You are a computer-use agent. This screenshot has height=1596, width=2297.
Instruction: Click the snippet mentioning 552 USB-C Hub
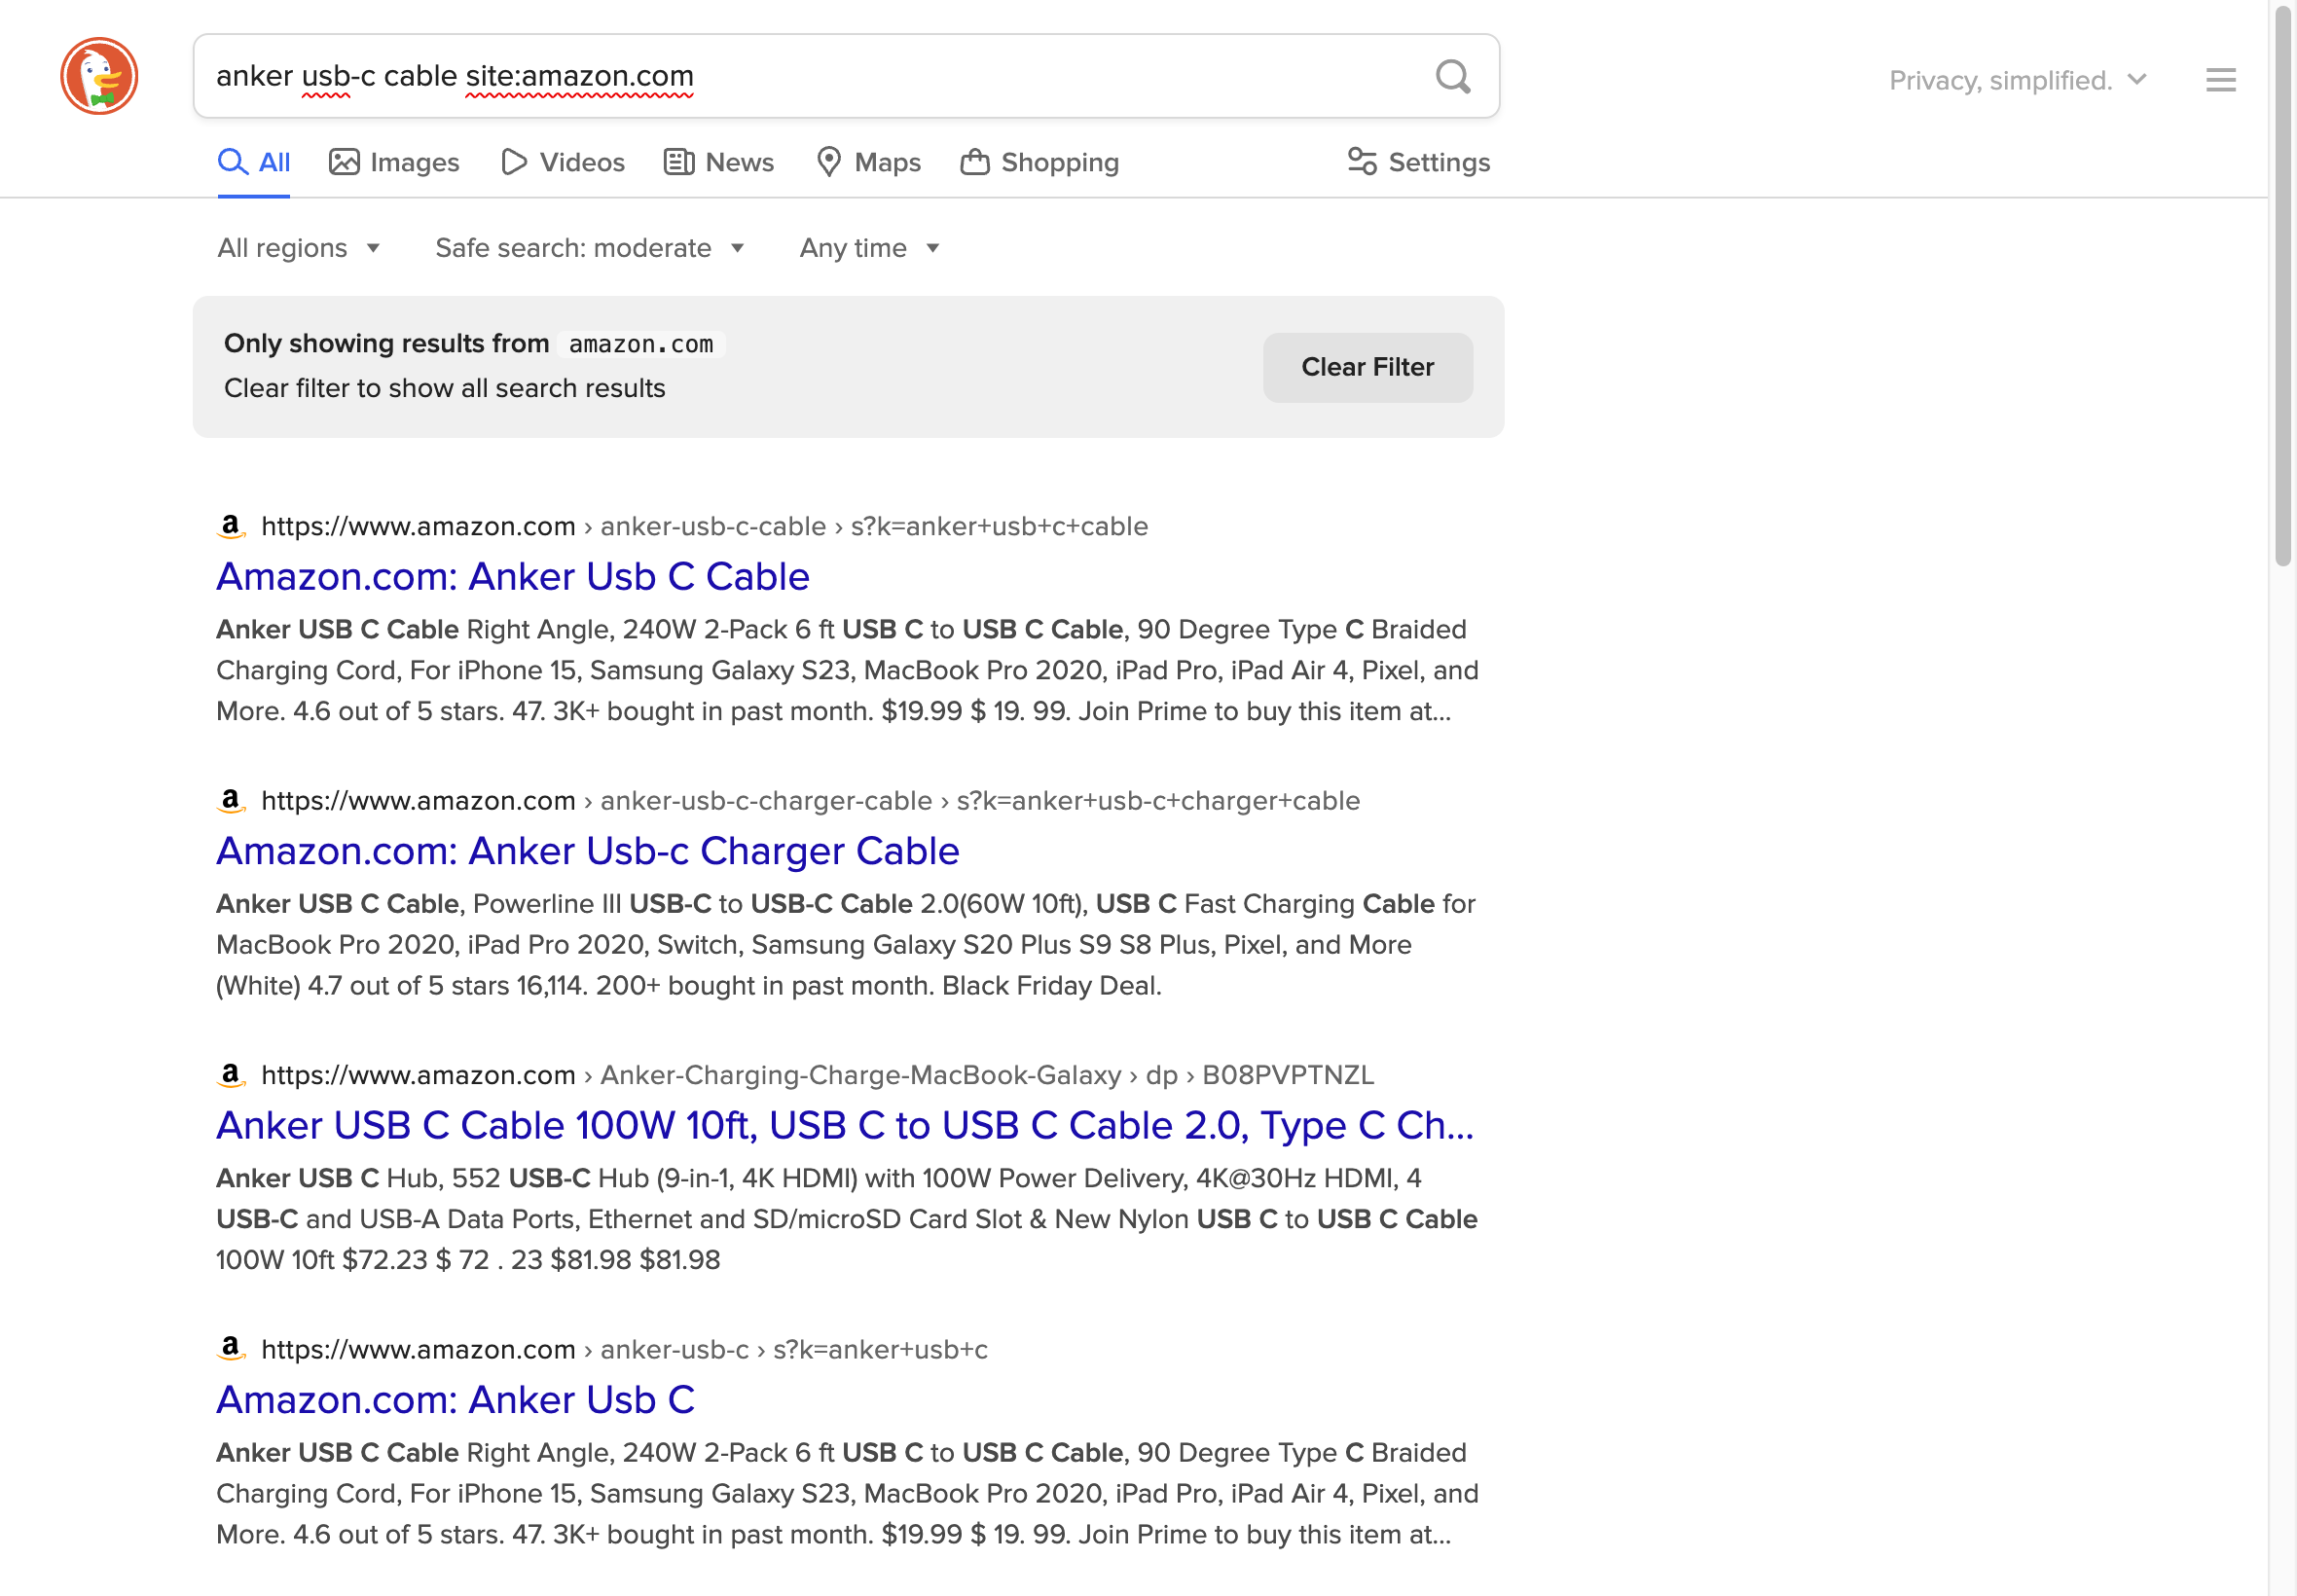(x=847, y=1219)
